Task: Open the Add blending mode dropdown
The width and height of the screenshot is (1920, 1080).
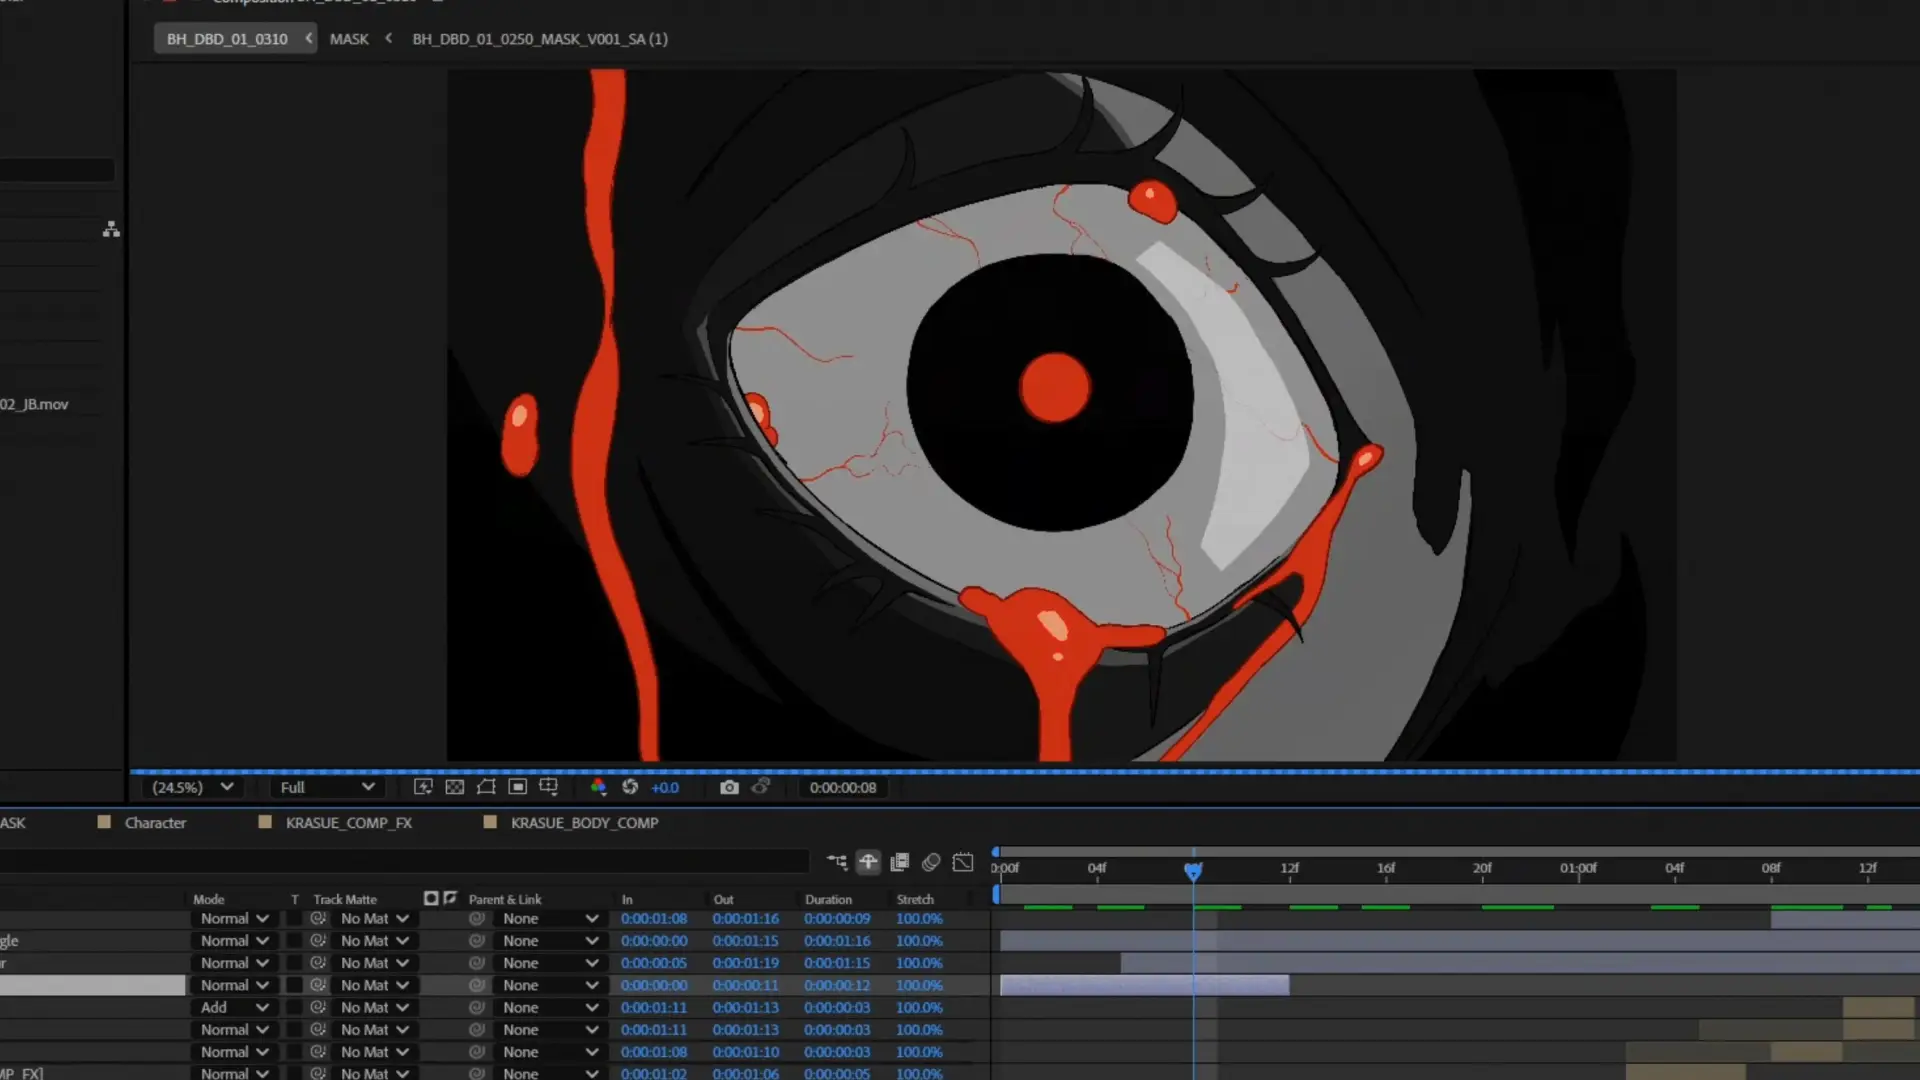Action: tap(234, 1007)
